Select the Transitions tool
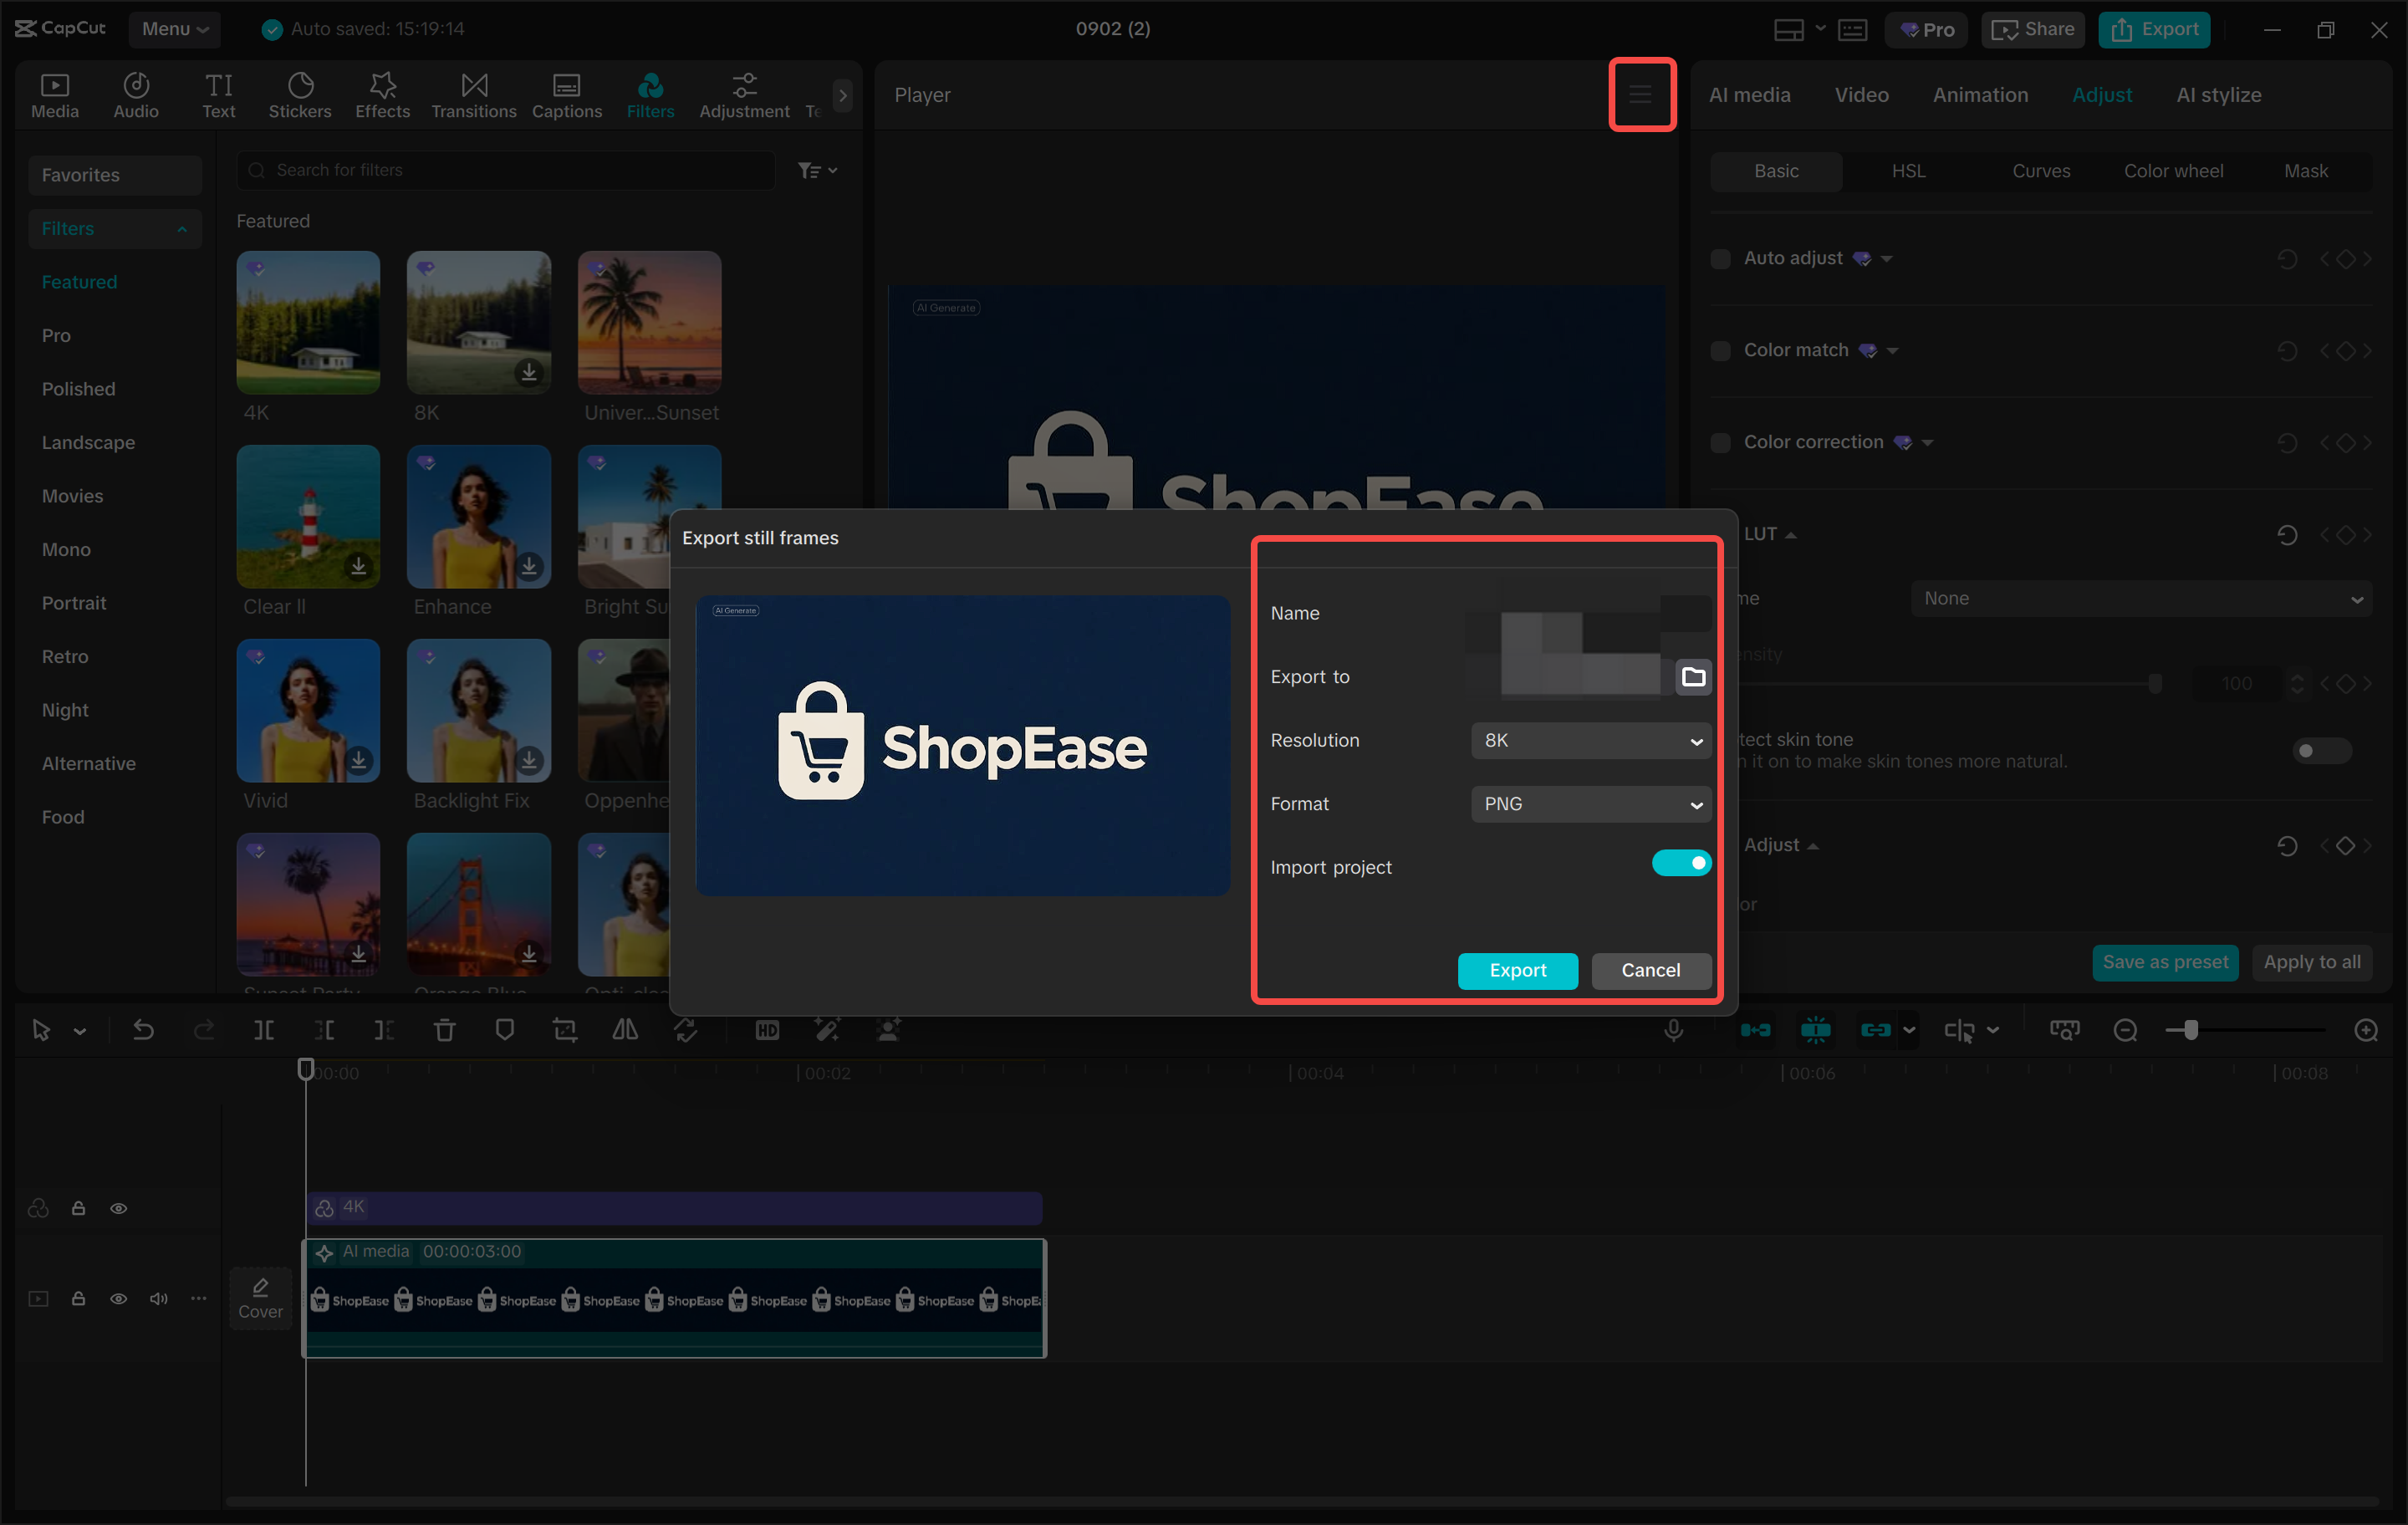The height and width of the screenshot is (1525, 2408). click(473, 95)
